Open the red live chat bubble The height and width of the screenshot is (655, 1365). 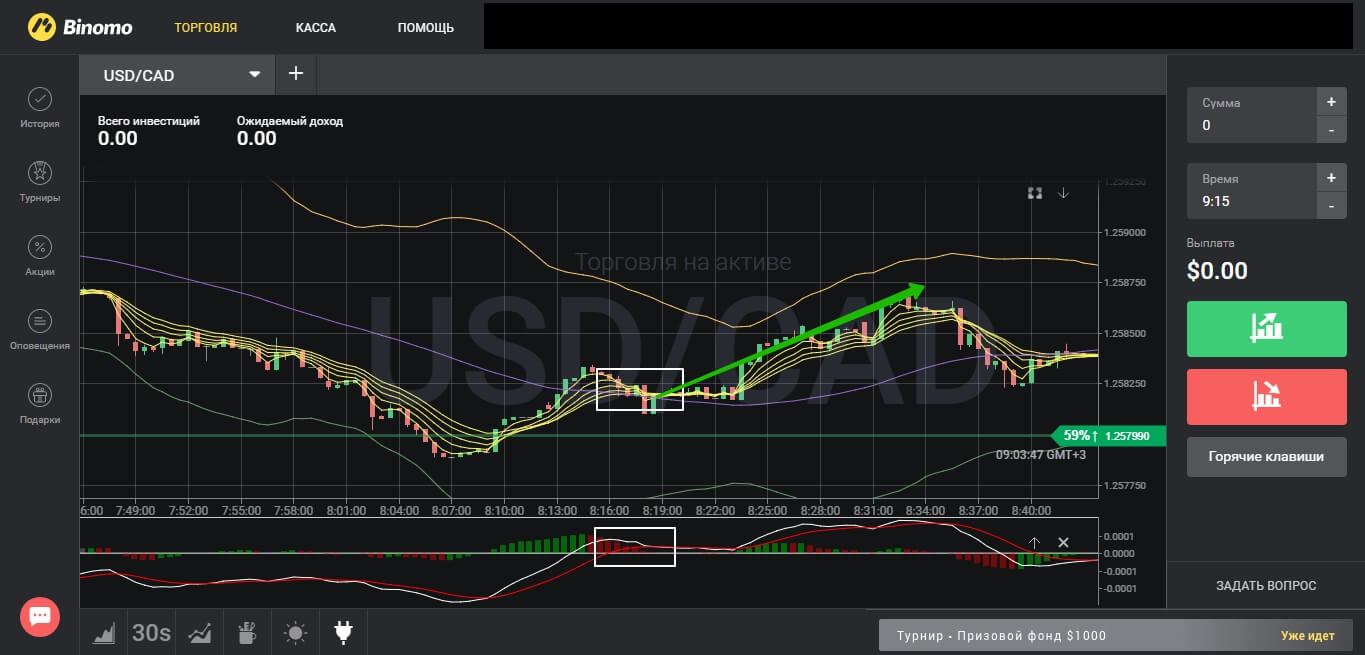click(40, 616)
